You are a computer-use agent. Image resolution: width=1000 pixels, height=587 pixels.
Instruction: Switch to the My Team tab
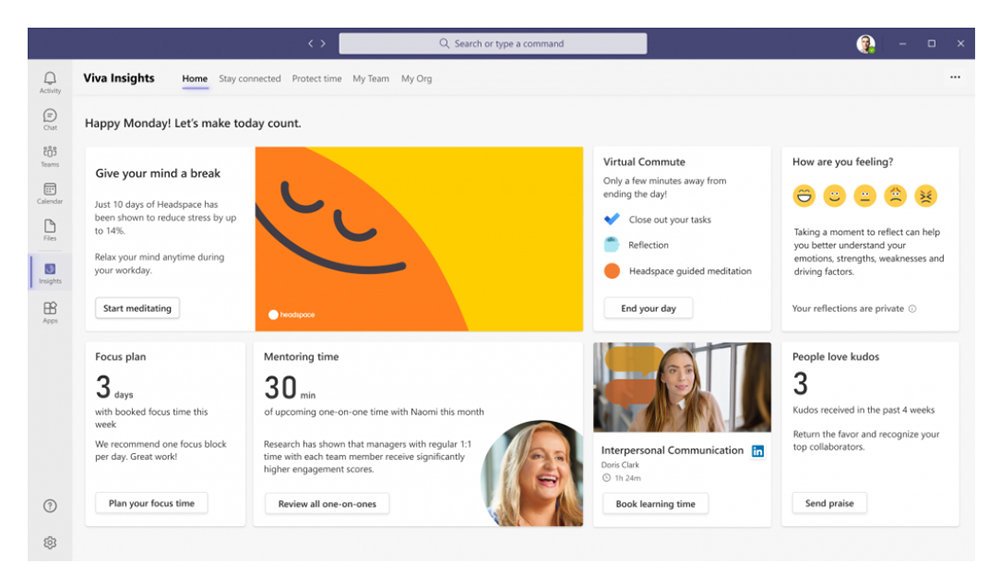(371, 78)
